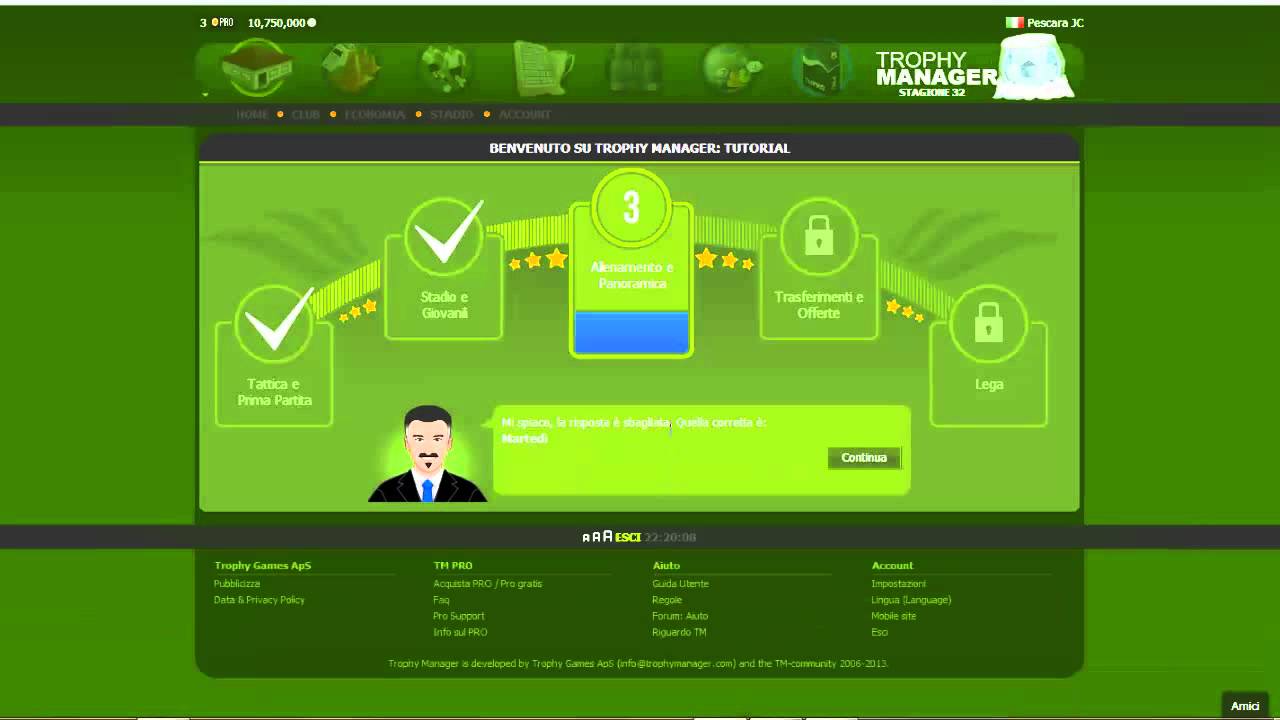Click the Esci link in Account footer column
The width and height of the screenshot is (1280, 720).
879,632
